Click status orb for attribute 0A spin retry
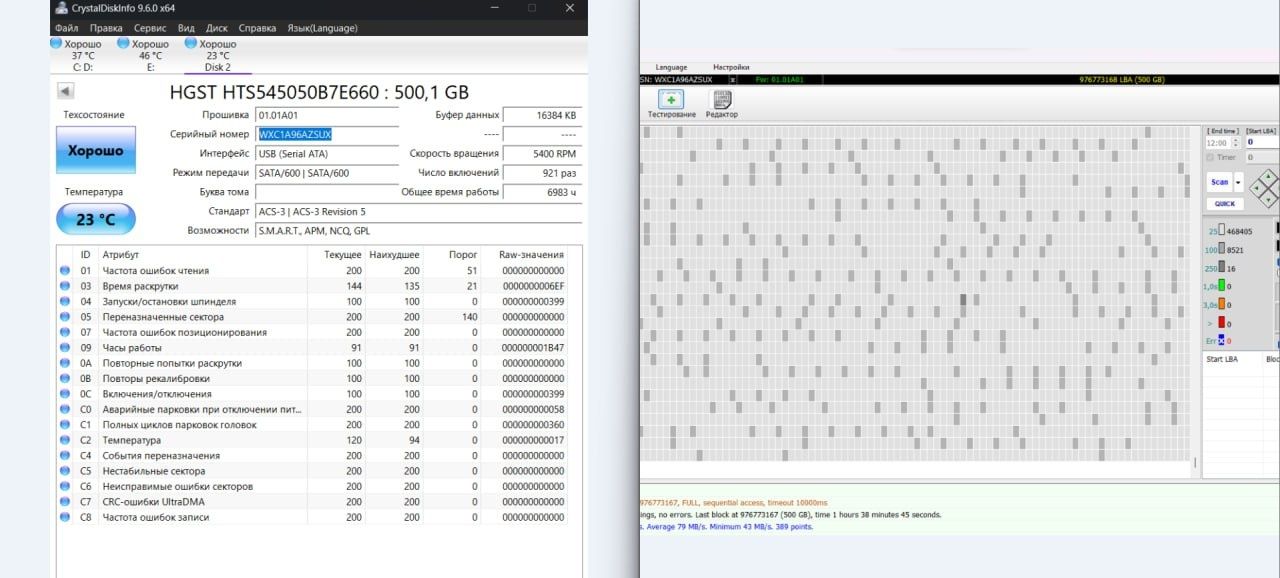This screenshot has height=578, width=1280. tap(65, 363)
